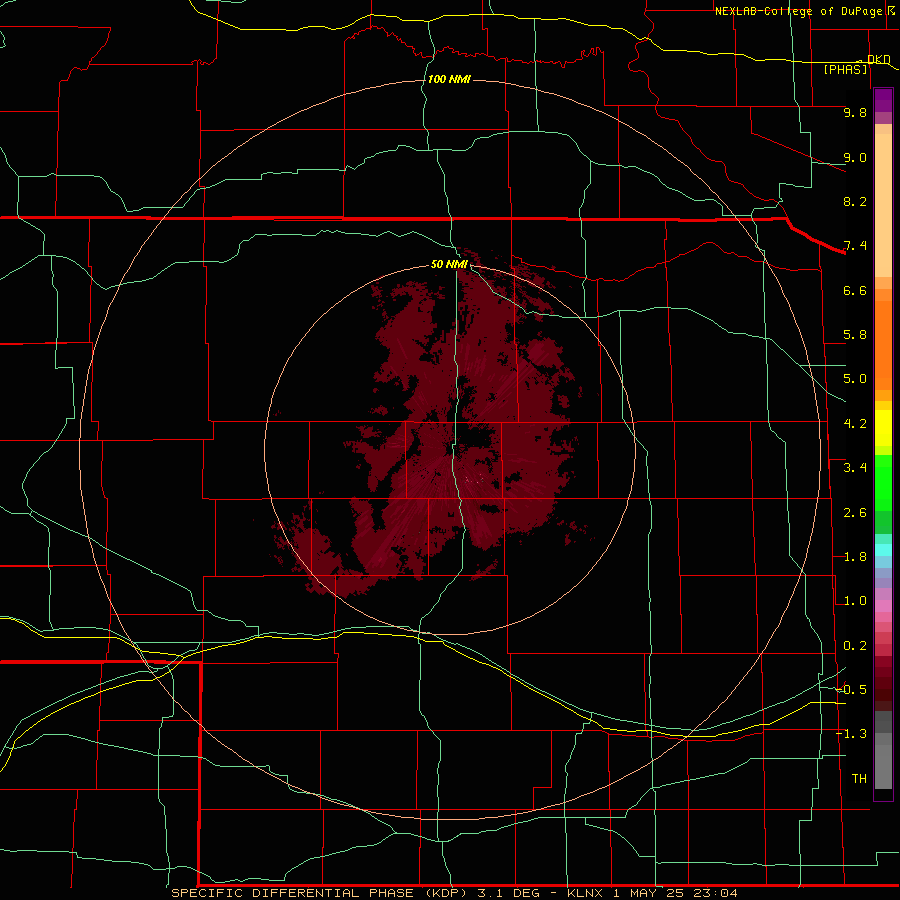Click the 0.2 value on the color scale
The image size is (900, 900).
coord(855,646)
